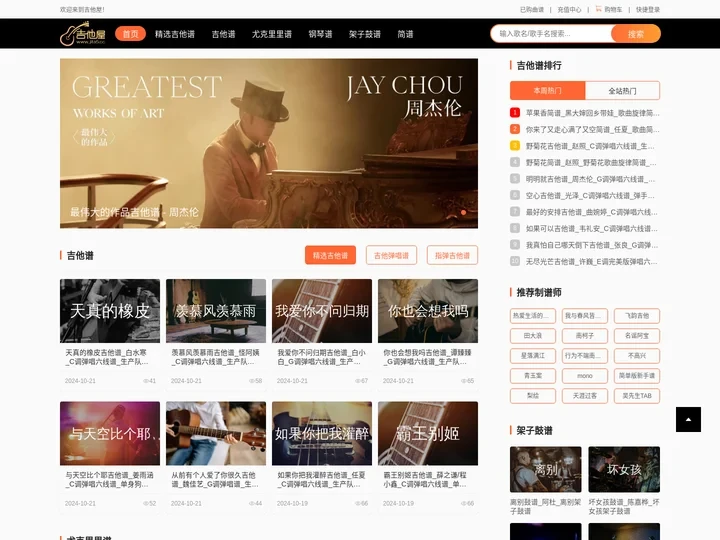Click title 如果你把我灌醉吉他谱_任夏
Screen dimensions: 720x540
(321, 479)
